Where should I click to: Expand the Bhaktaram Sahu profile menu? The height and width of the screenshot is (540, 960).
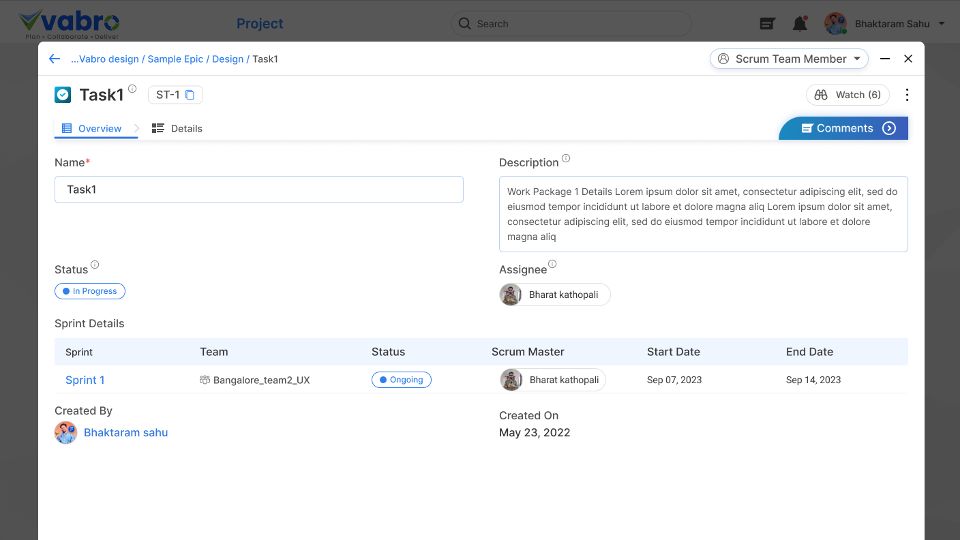coord(940,24)
